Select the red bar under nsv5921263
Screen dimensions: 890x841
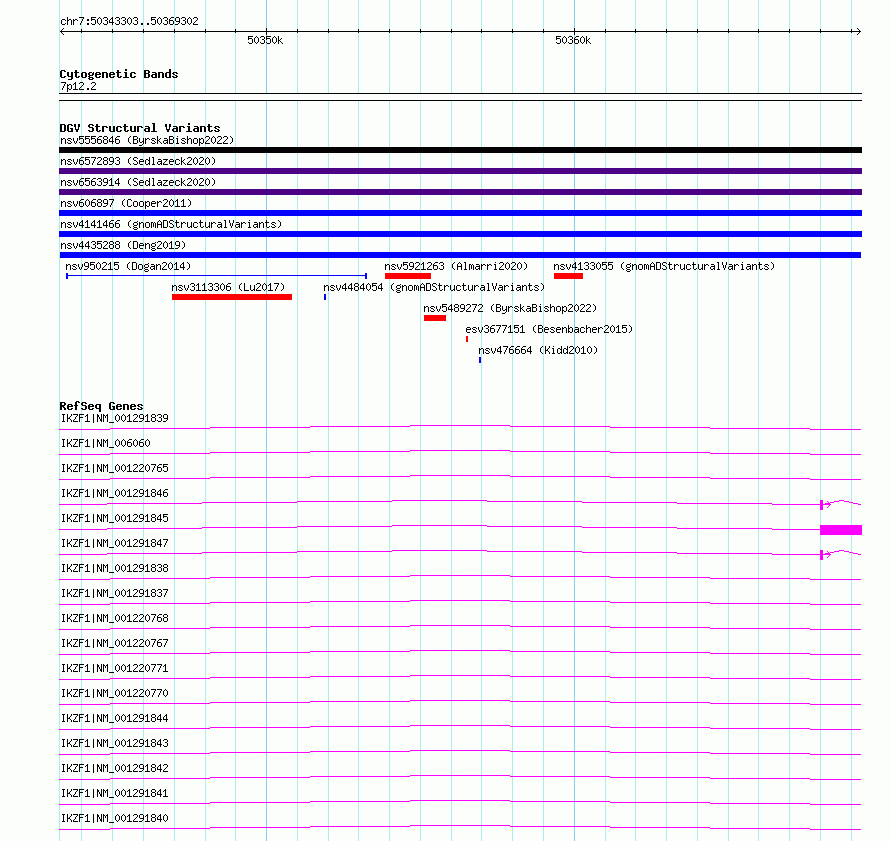coord(408,276)
